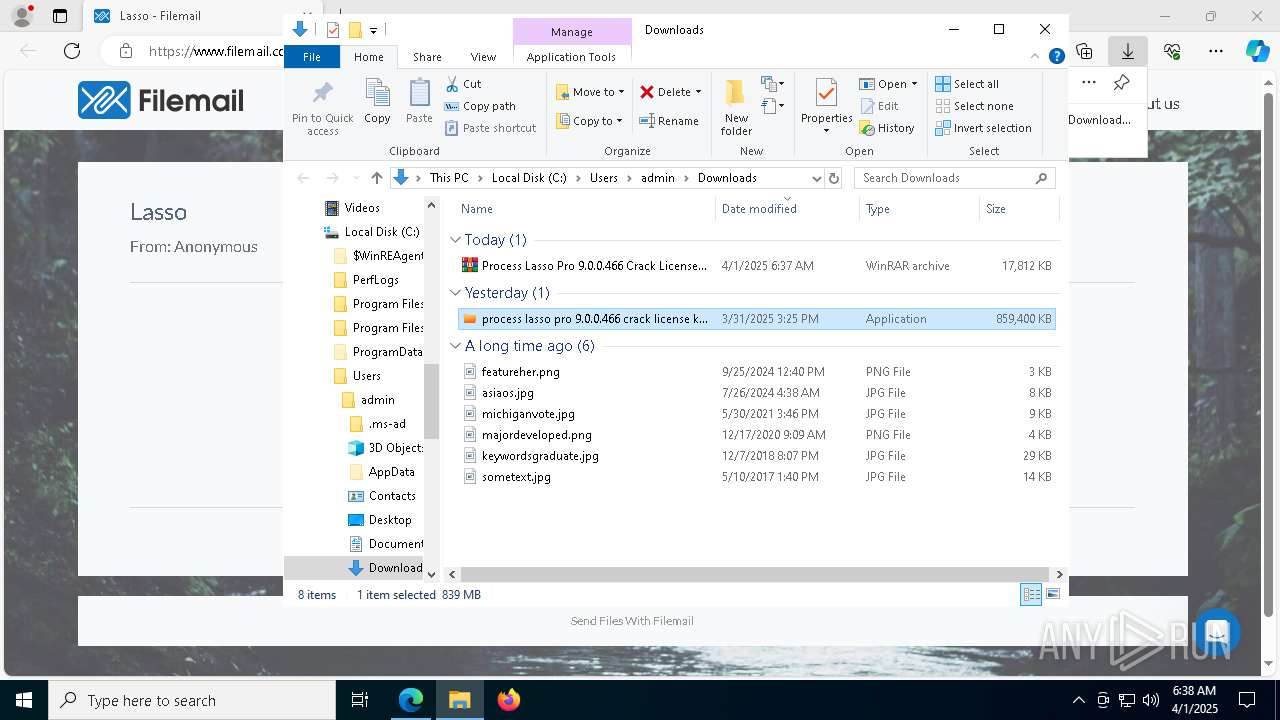This screenshot has height=720, width=1280.
Task: Refresh the Downloads folder
Action: point(835,178)
